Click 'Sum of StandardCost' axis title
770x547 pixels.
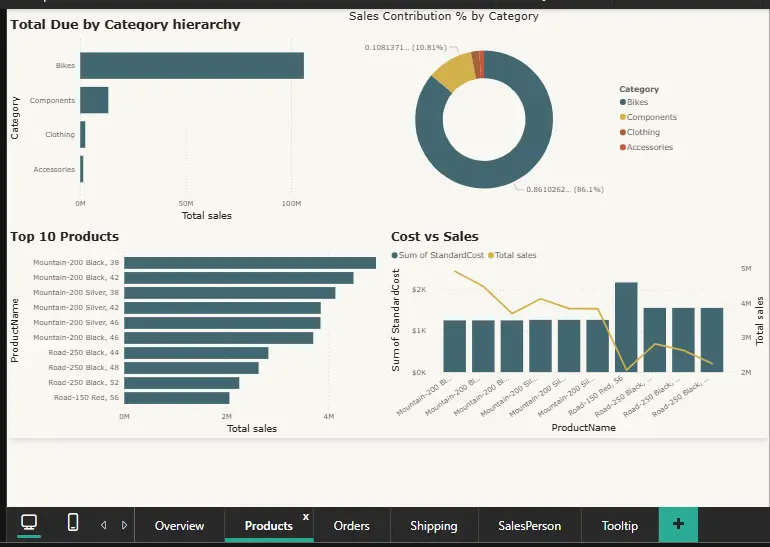coord(396,320)
